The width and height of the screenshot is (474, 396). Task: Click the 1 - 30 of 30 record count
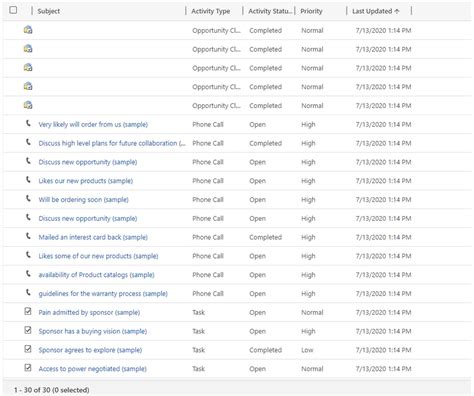click(x=52, y=390)
